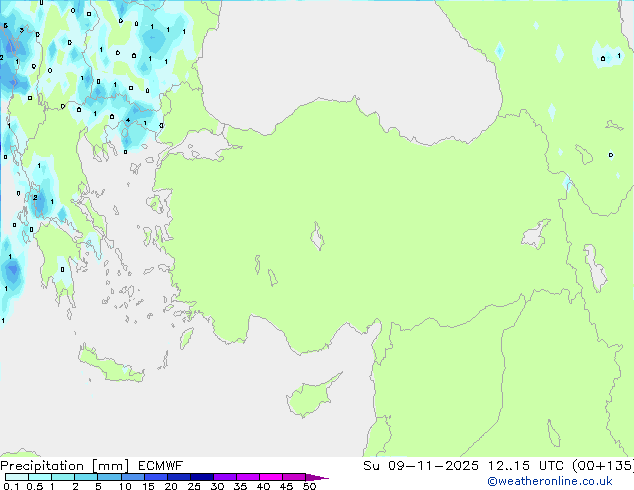
Task: Click the '30' legend scale value
Action: (x=217, y=486)
